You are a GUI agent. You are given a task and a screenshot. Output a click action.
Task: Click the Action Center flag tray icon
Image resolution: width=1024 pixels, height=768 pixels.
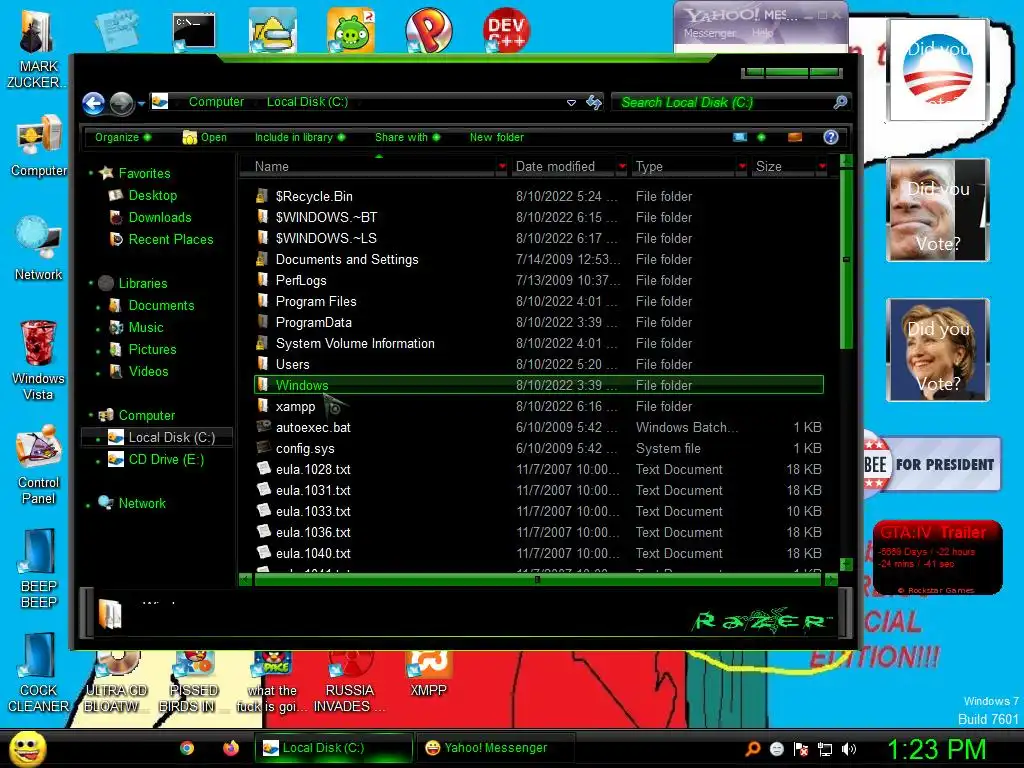801,750
